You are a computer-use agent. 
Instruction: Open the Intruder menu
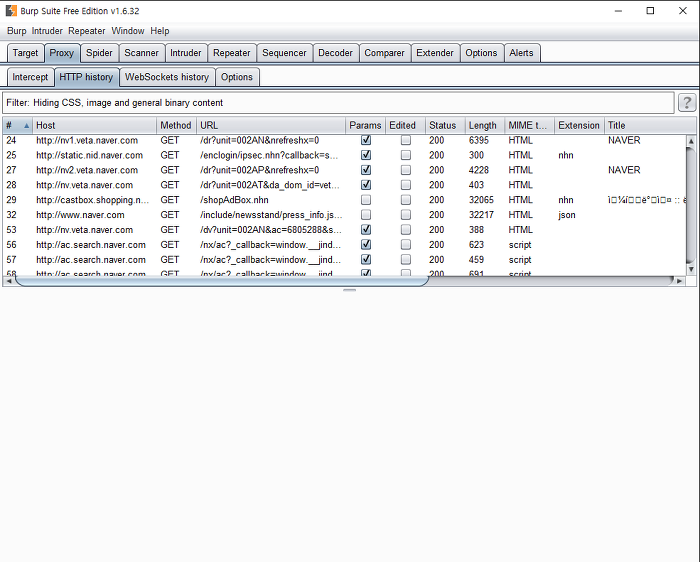[x=47, y=31]
